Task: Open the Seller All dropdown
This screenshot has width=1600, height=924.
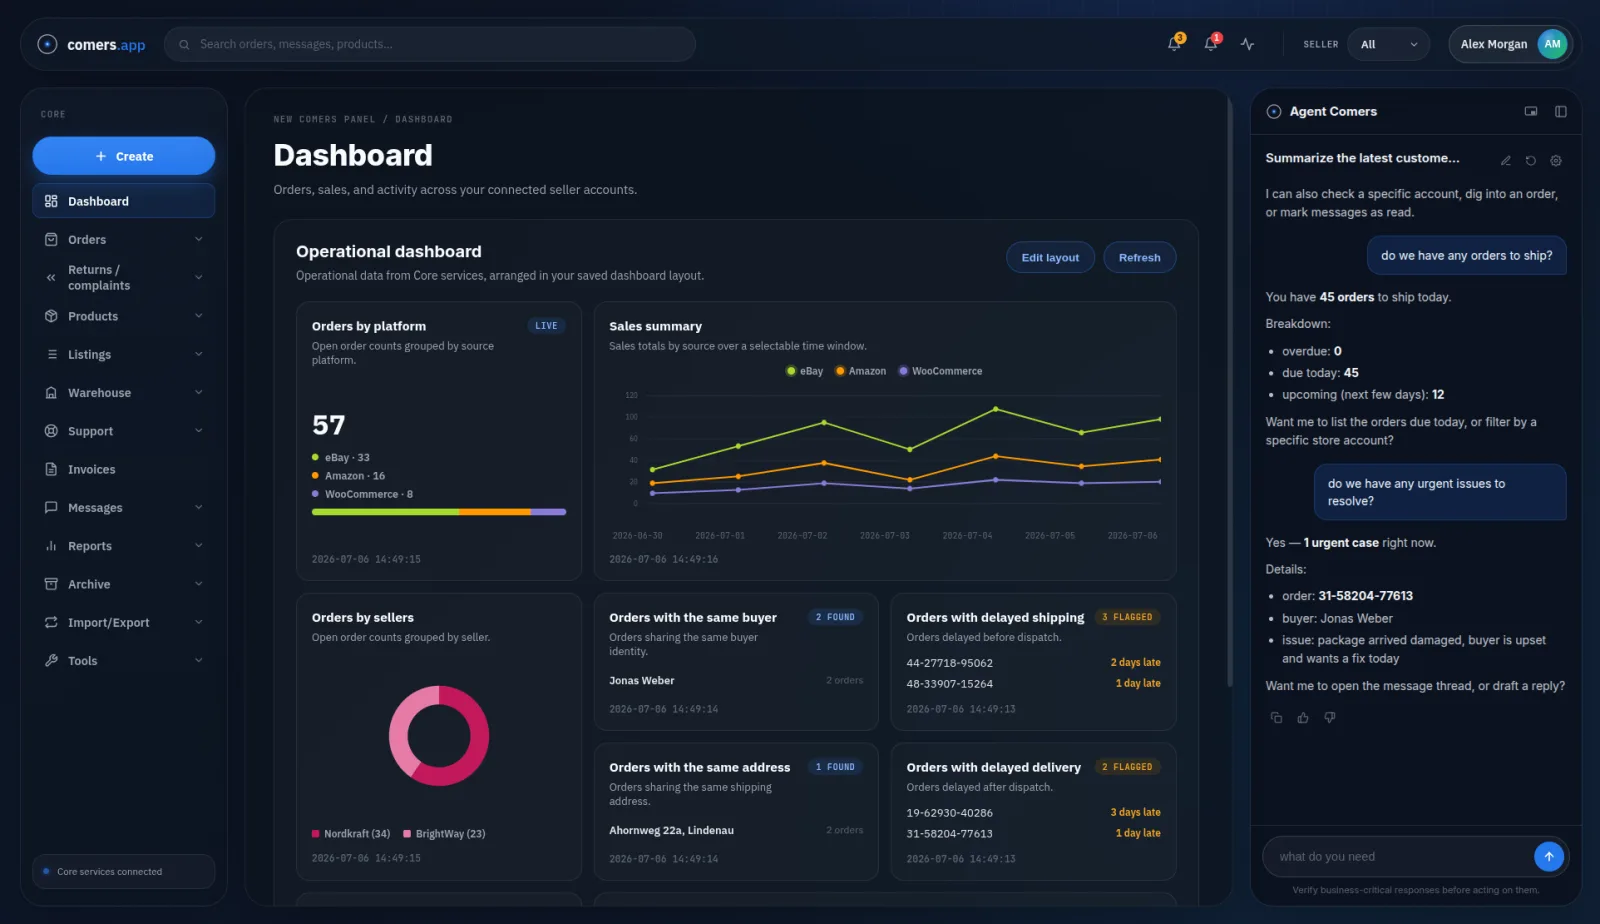Action: (x=1389, y=44)
